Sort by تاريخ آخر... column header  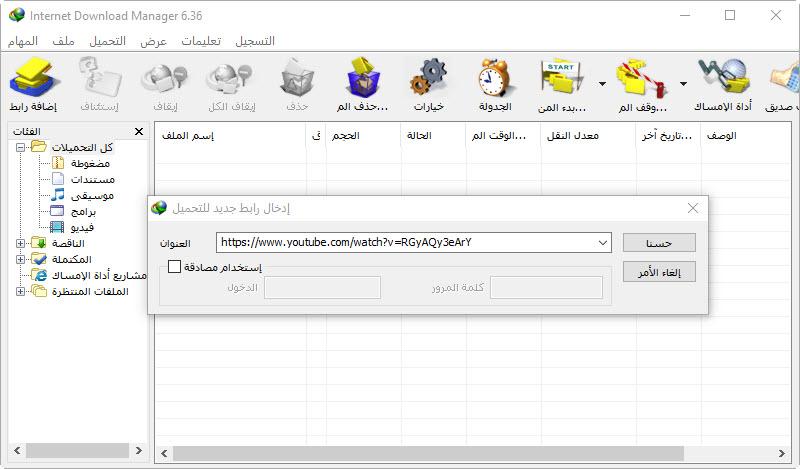coord(669,136)
